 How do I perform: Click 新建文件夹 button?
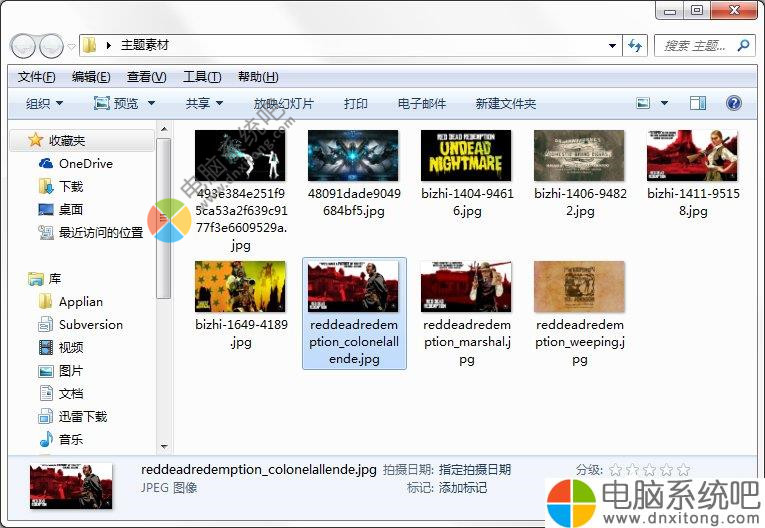(x=505, y=103)
